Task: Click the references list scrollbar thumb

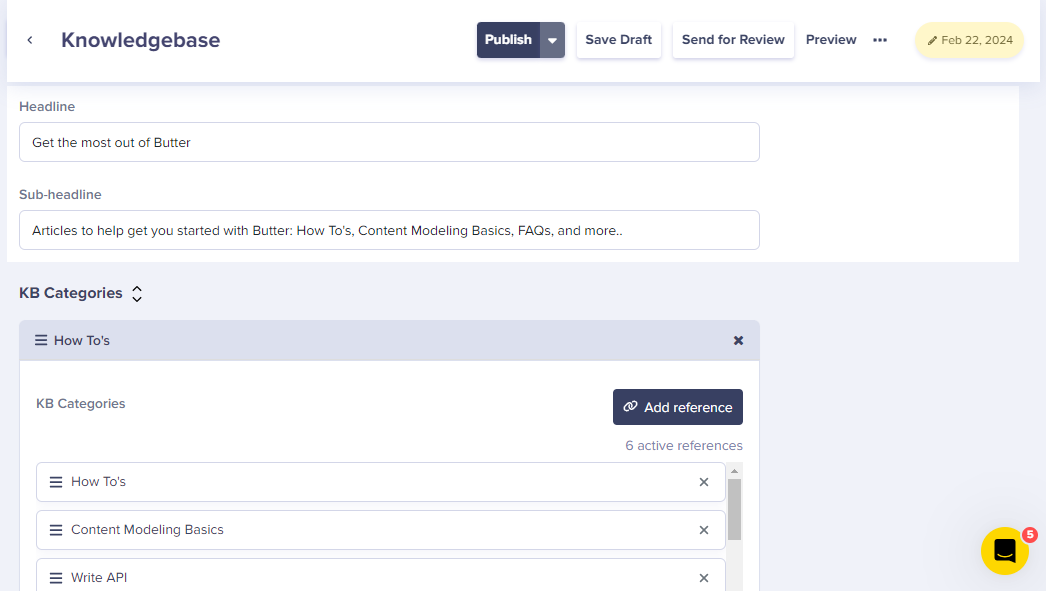Action: click(x=734, y=510)
